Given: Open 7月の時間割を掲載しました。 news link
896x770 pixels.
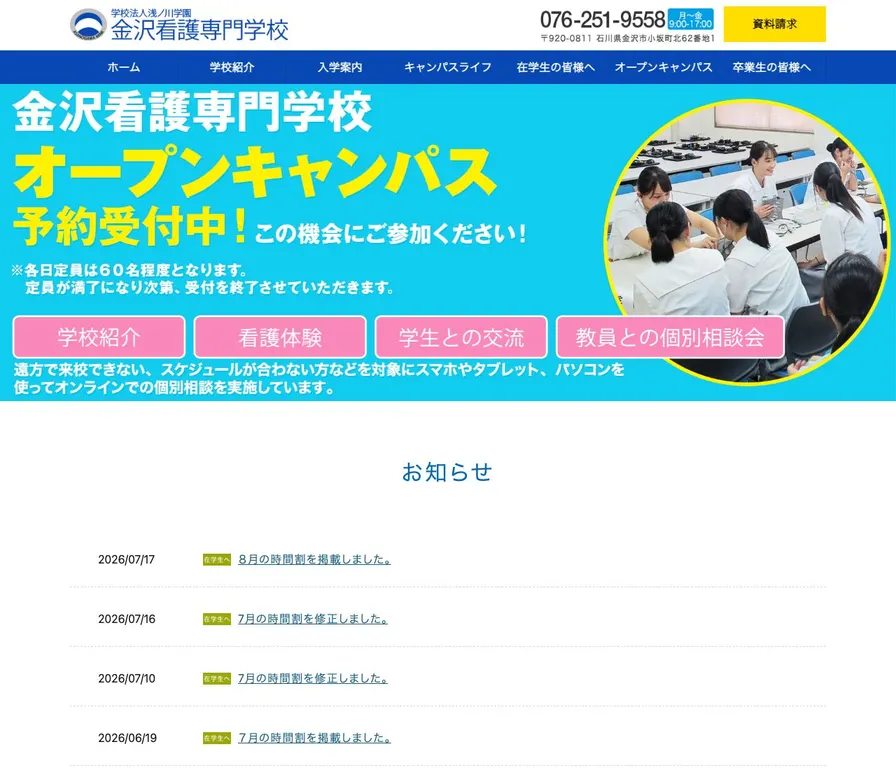Looking at the screenshot, I should pyautogui.click(x=314, y=738).
